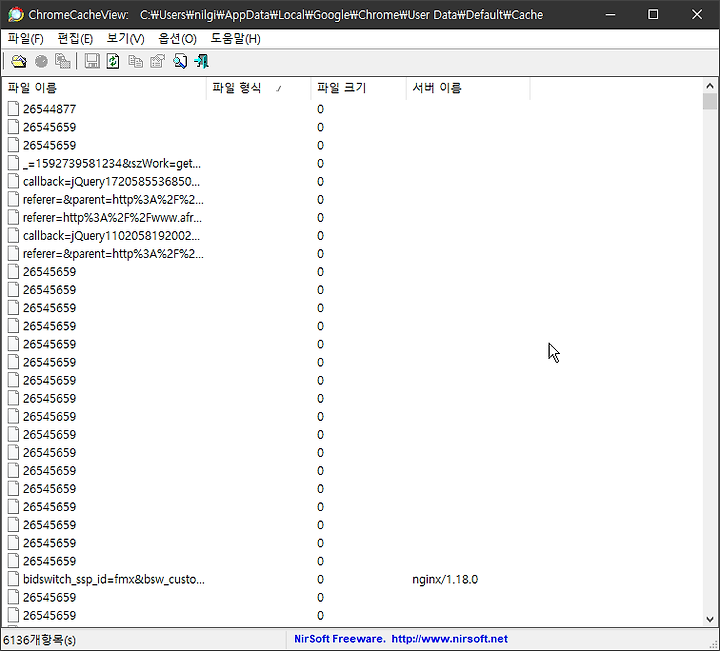Click the scrollbar up arrow
The height and width of the screenshot is (651, 720).
click(x=710, y=86)
